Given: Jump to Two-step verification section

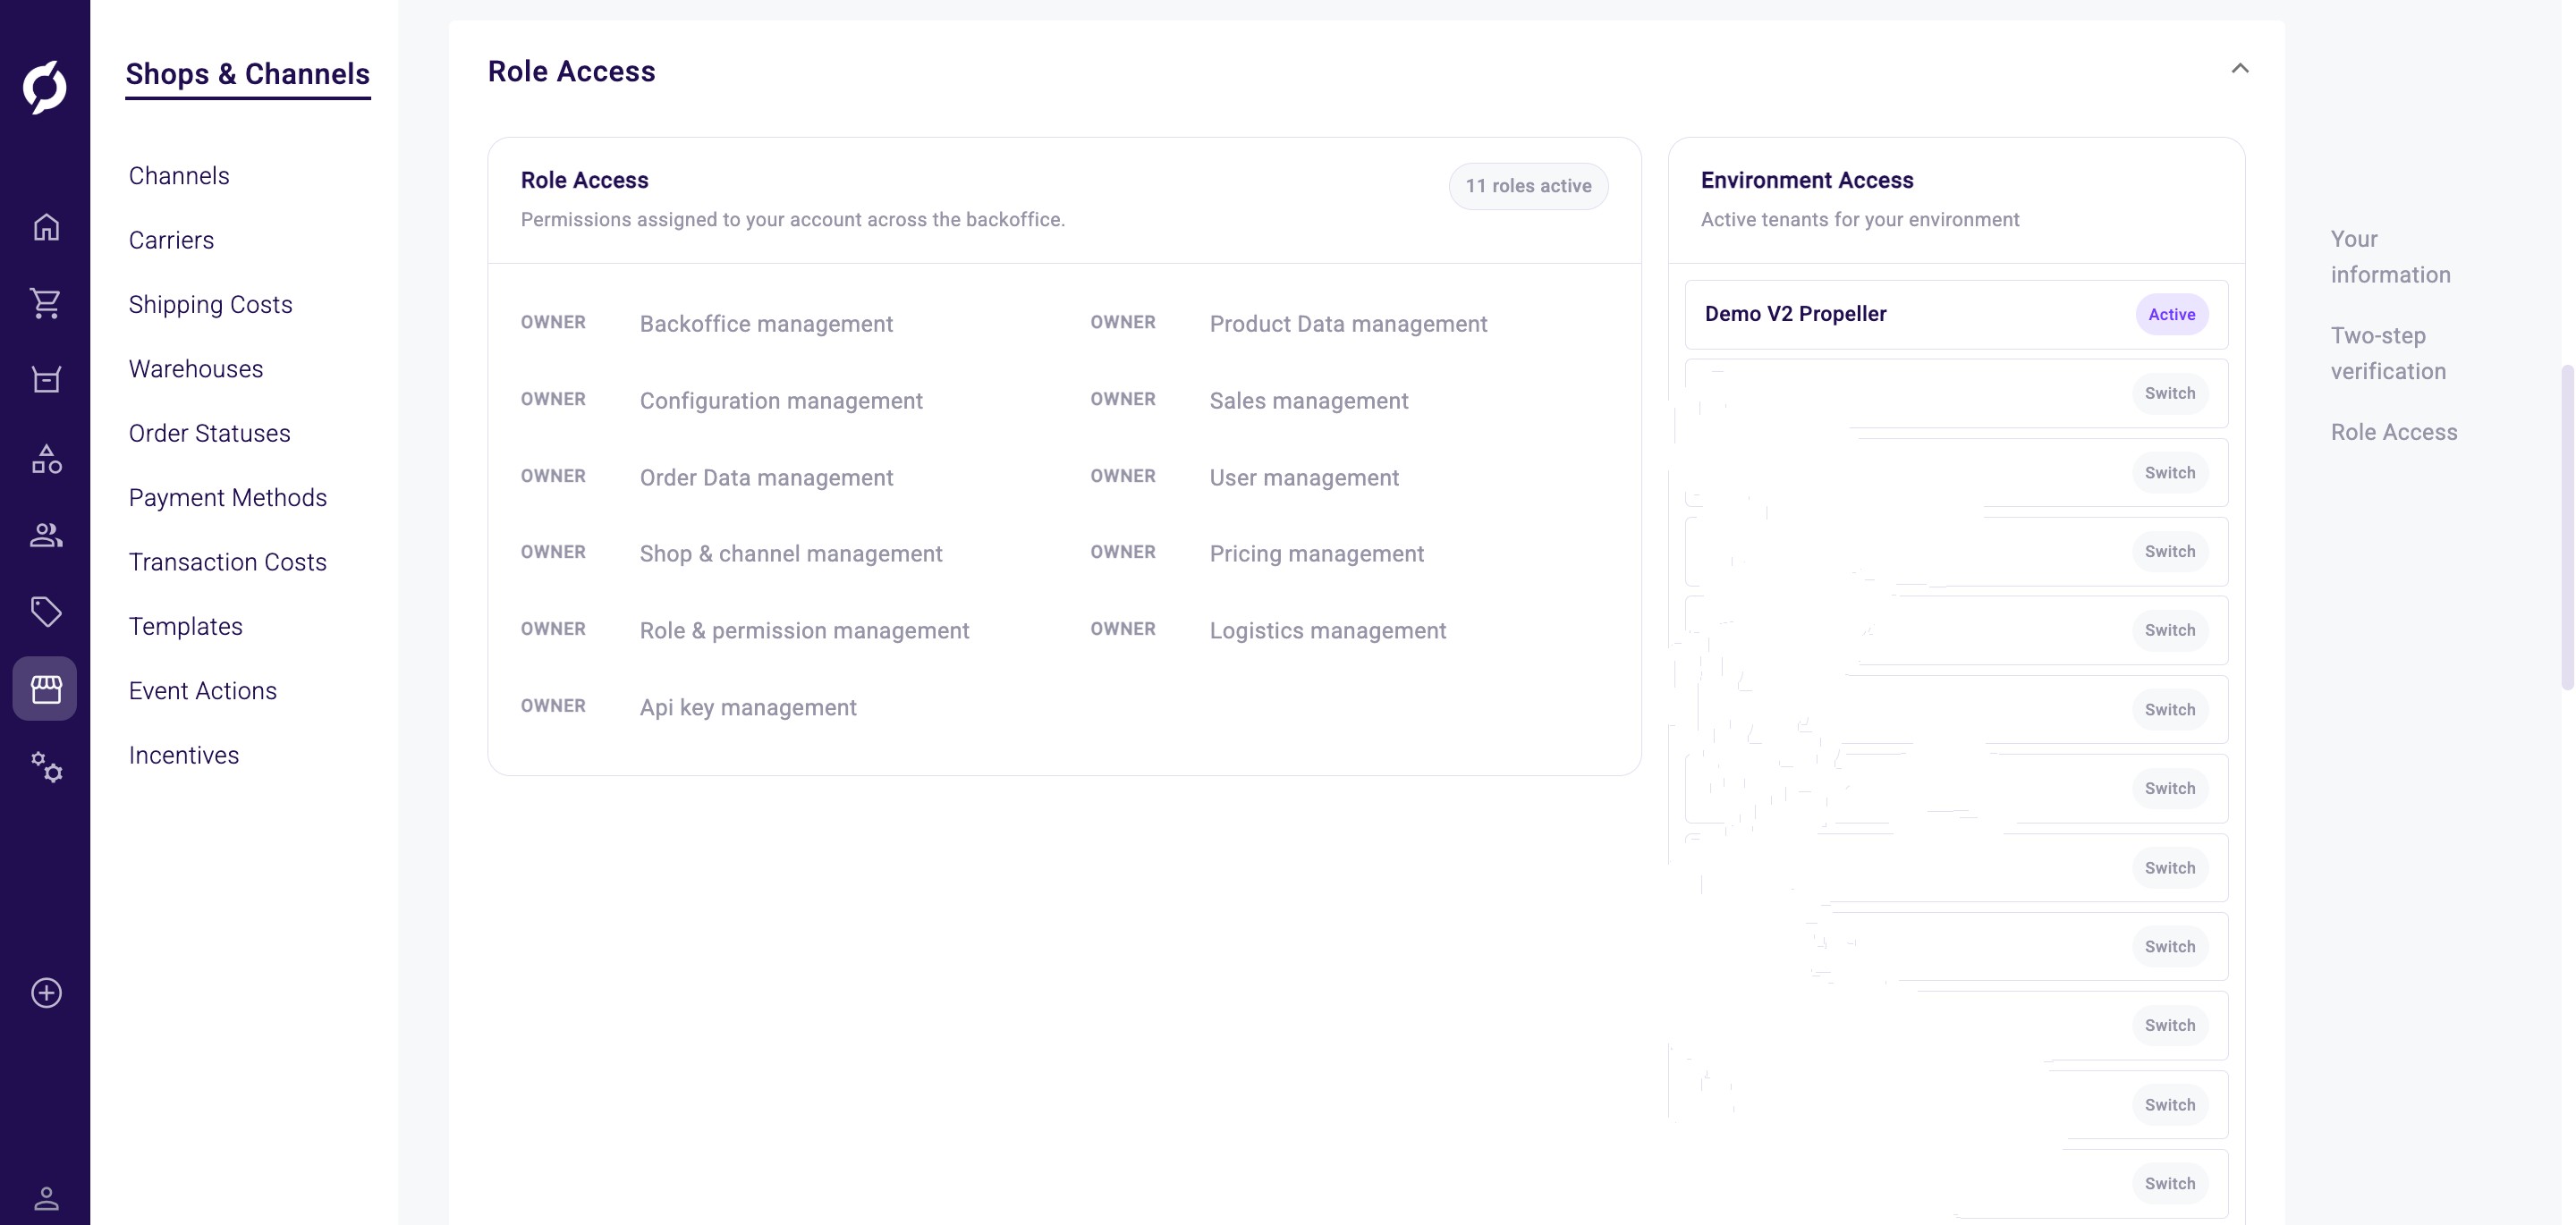Looking at the screenshot, I should (2388, 353).
